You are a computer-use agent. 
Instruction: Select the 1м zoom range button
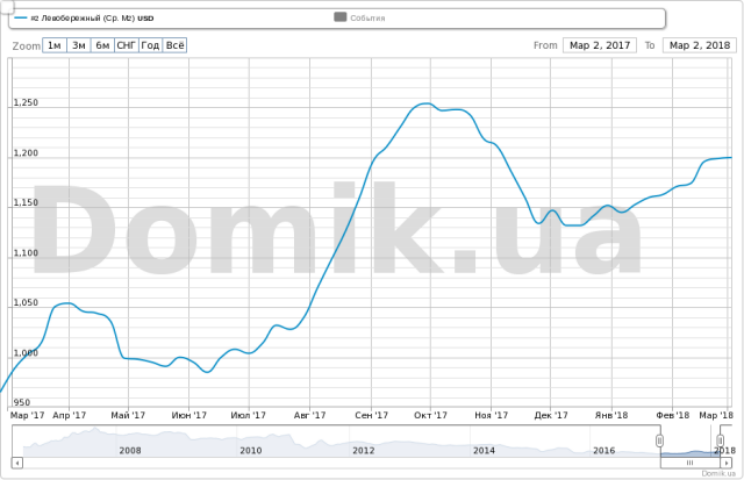pyautogui.click(x=55, y=46)
